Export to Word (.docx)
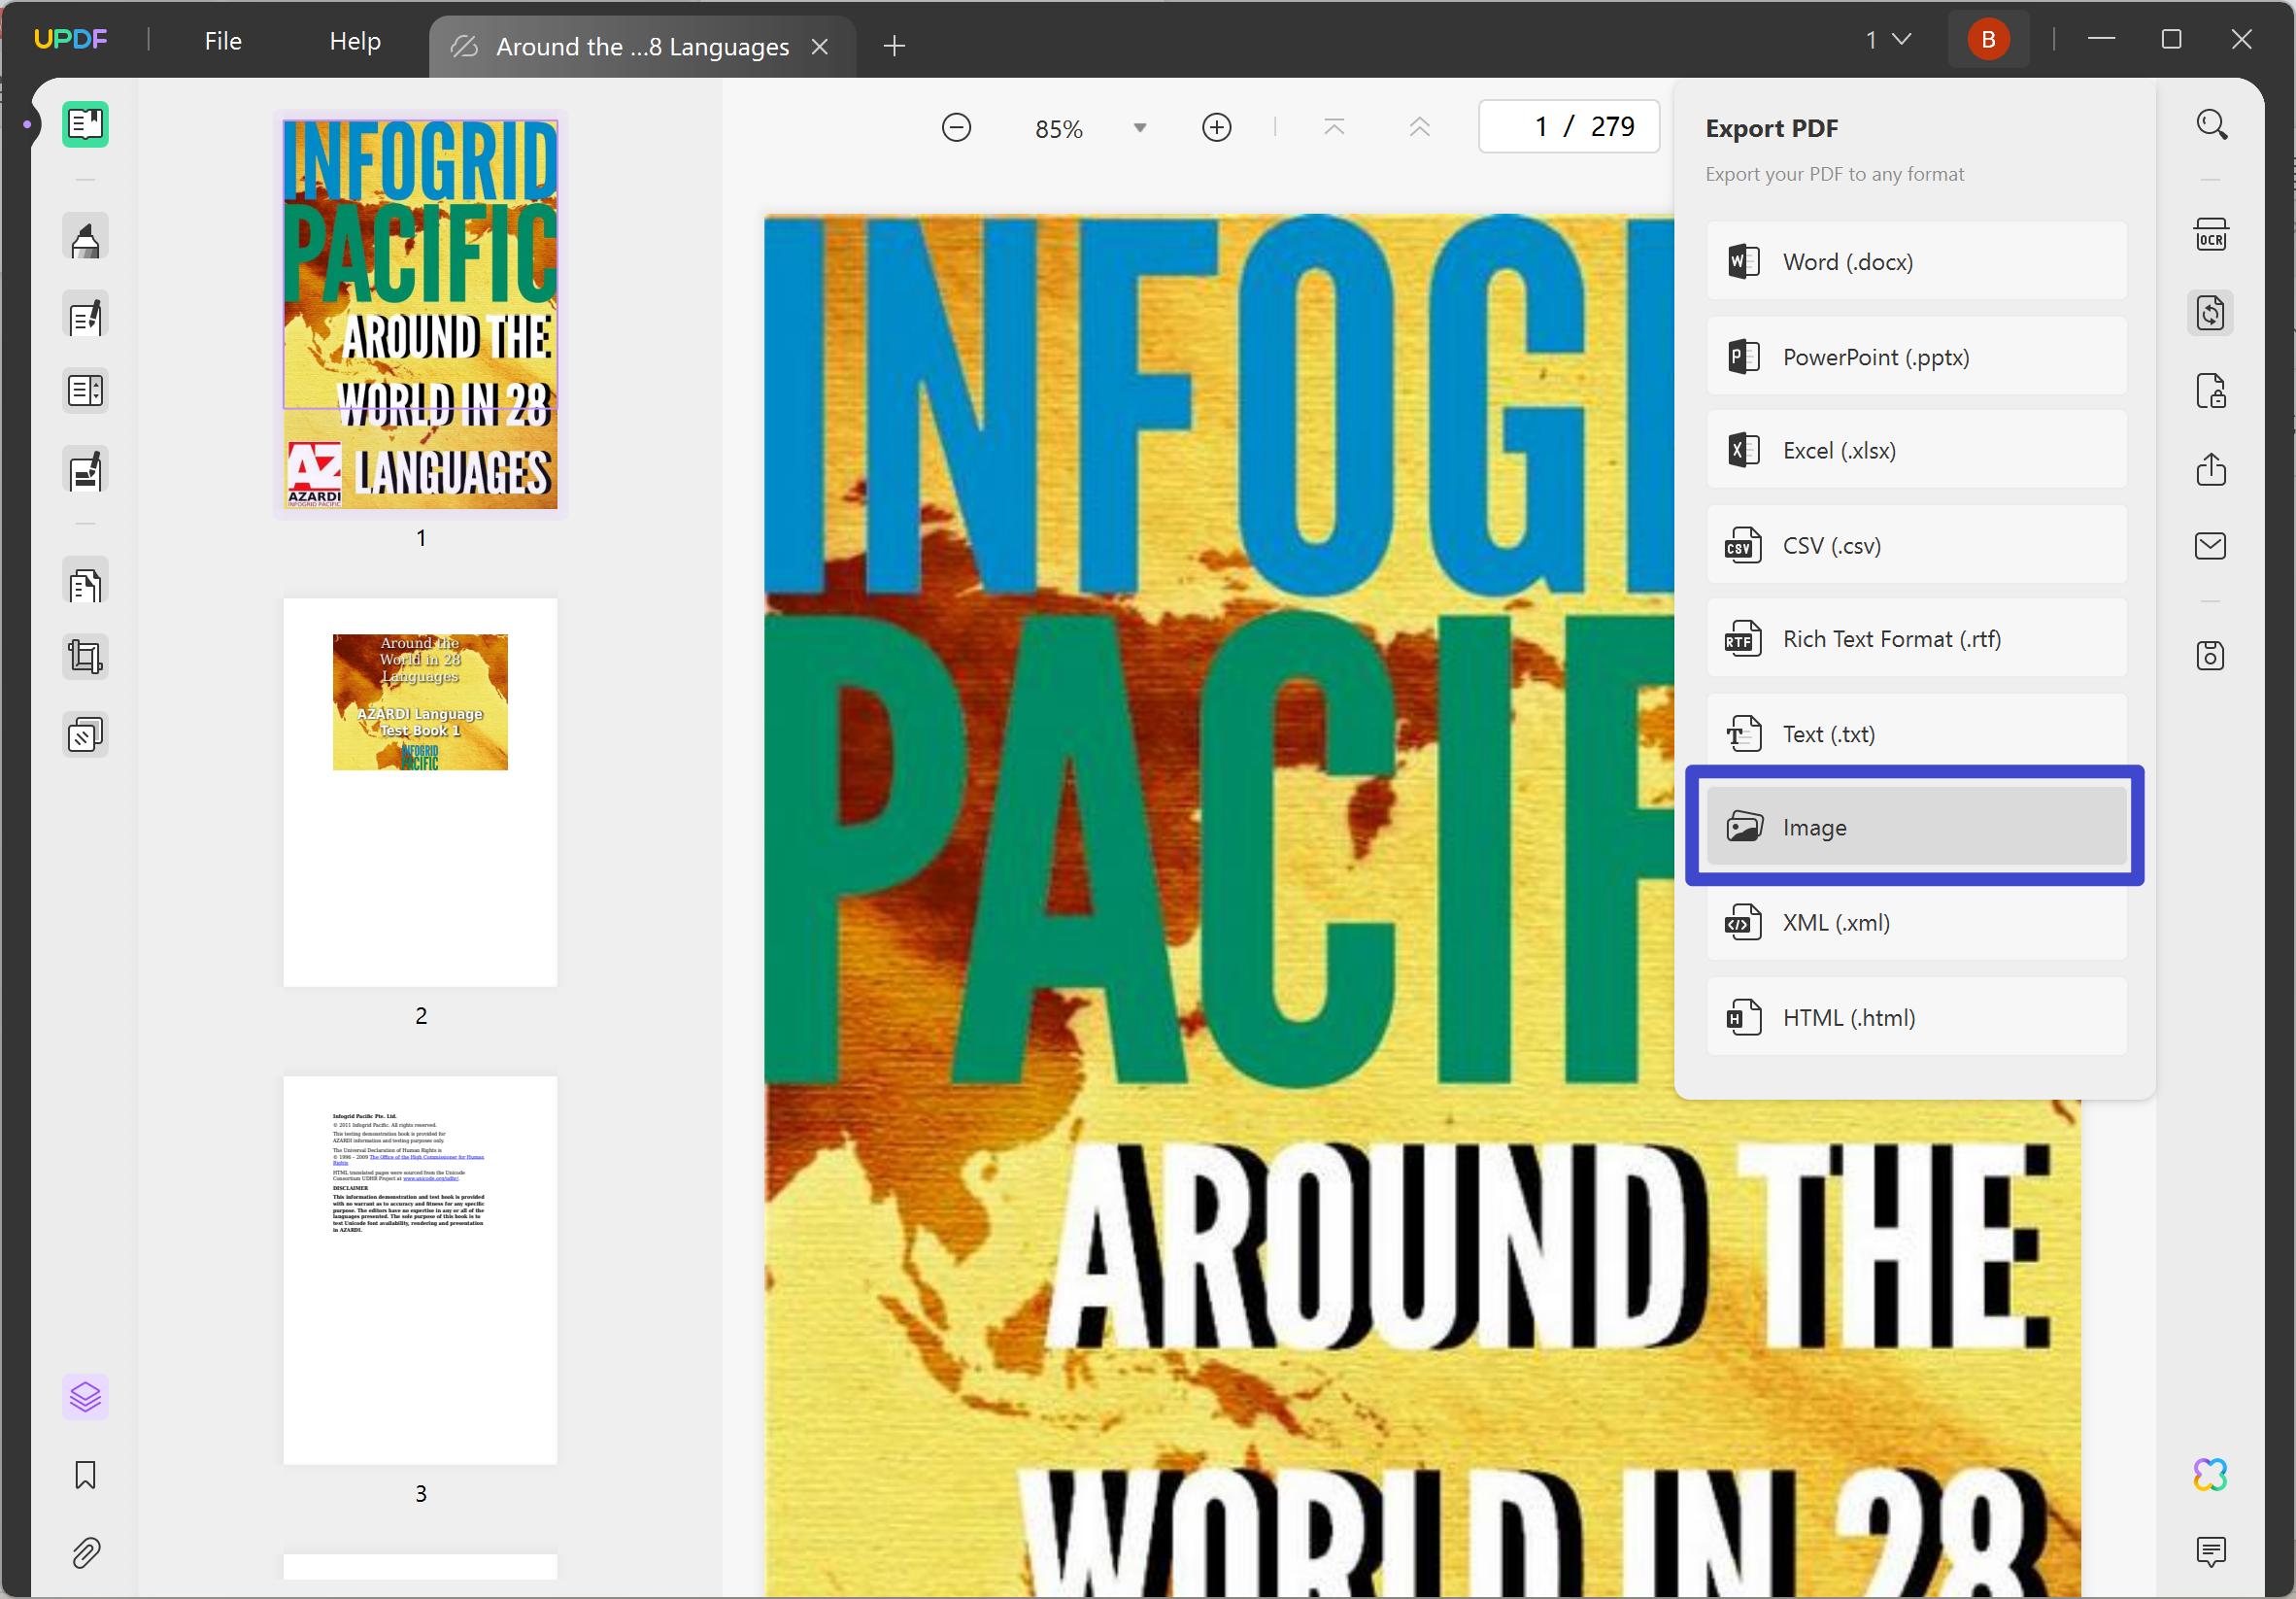2296x1599 pixels. point(1916,261)
